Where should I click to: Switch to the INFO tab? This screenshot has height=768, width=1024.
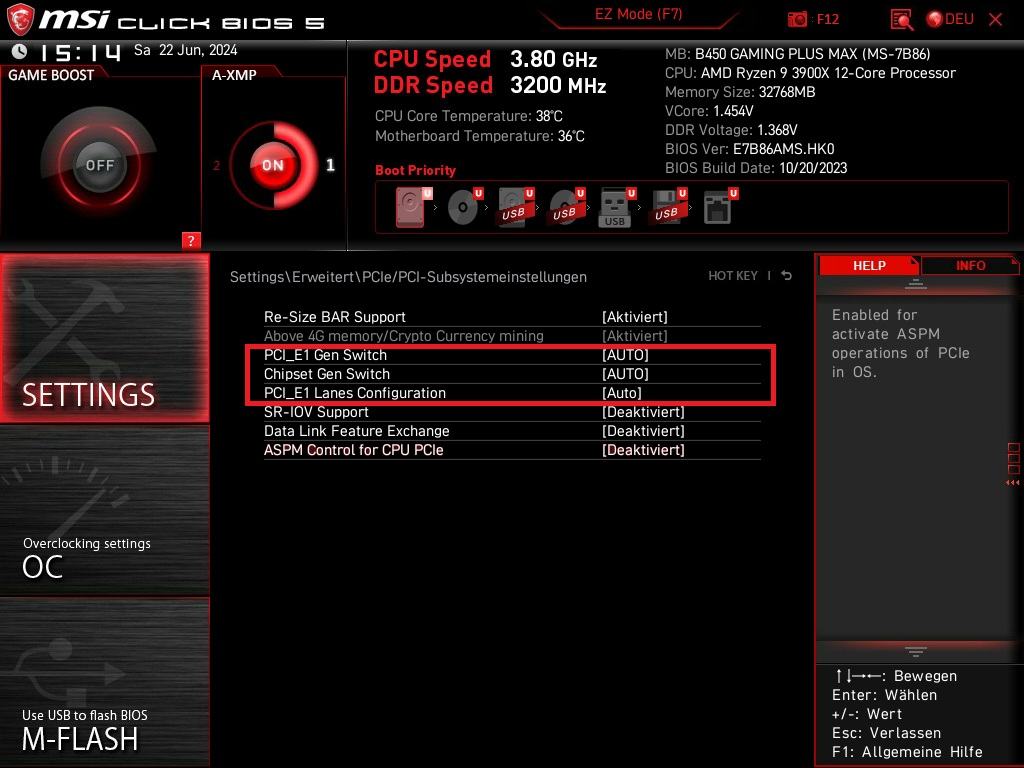point(970,265)
